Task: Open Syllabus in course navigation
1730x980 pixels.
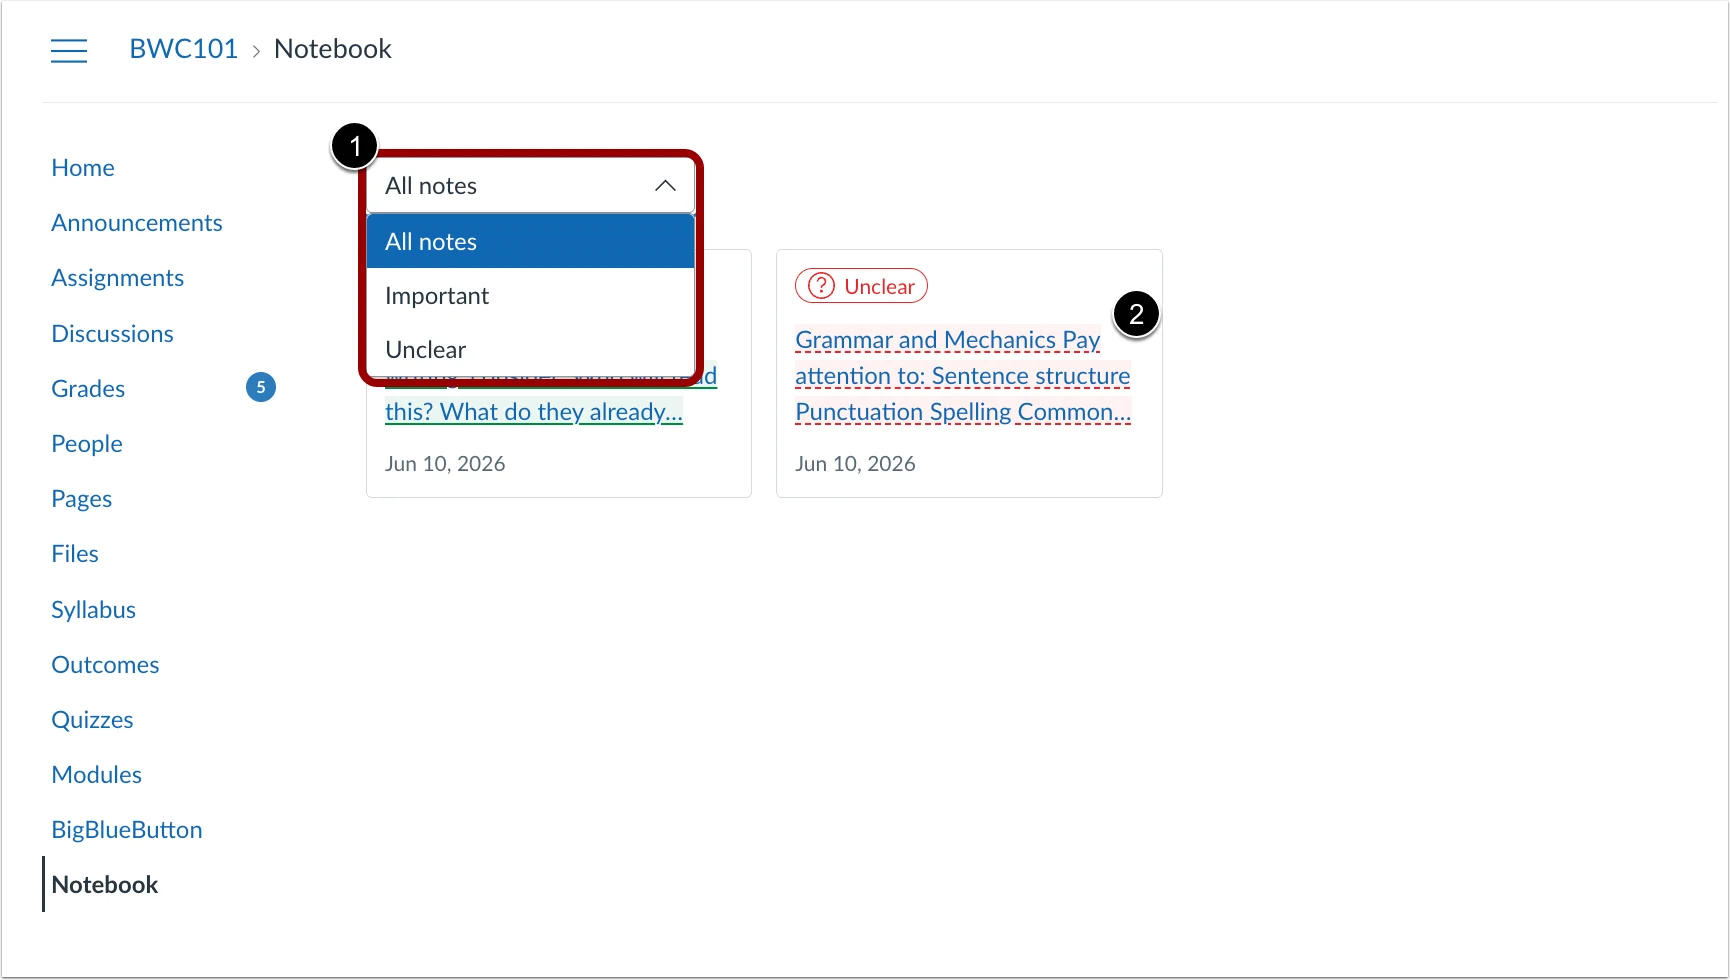Action: click(94, 610)
